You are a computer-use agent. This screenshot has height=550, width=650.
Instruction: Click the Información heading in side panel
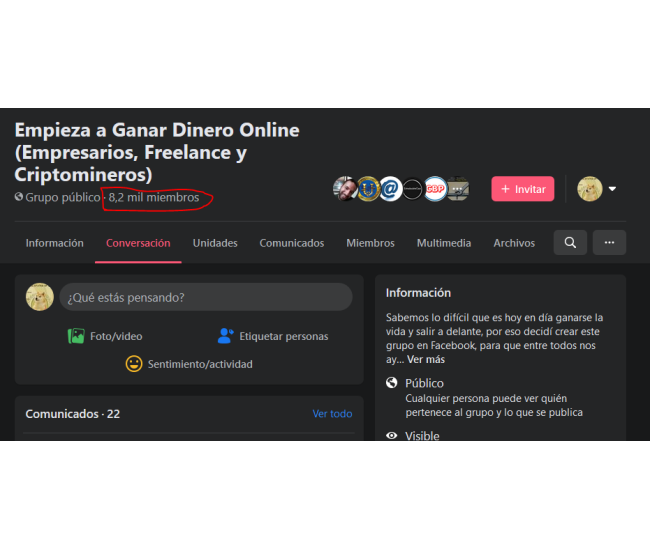(x=418, y=293)
